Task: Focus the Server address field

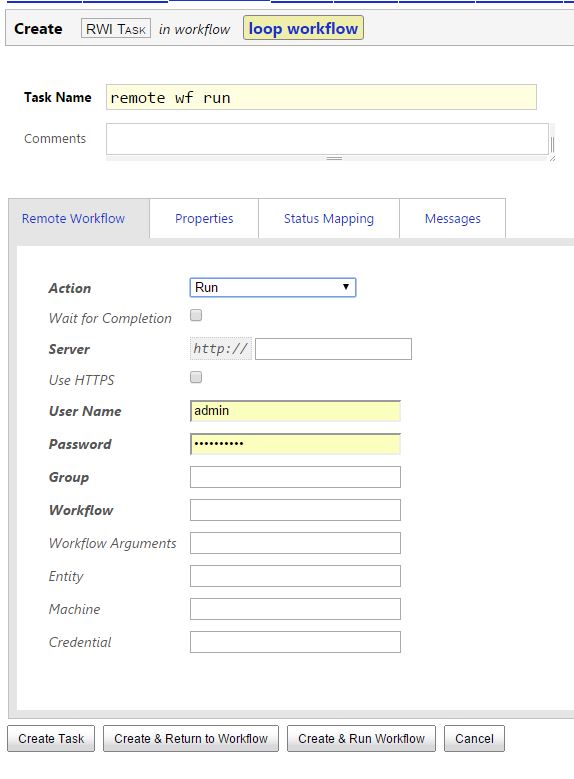Action: pos(333,349)
